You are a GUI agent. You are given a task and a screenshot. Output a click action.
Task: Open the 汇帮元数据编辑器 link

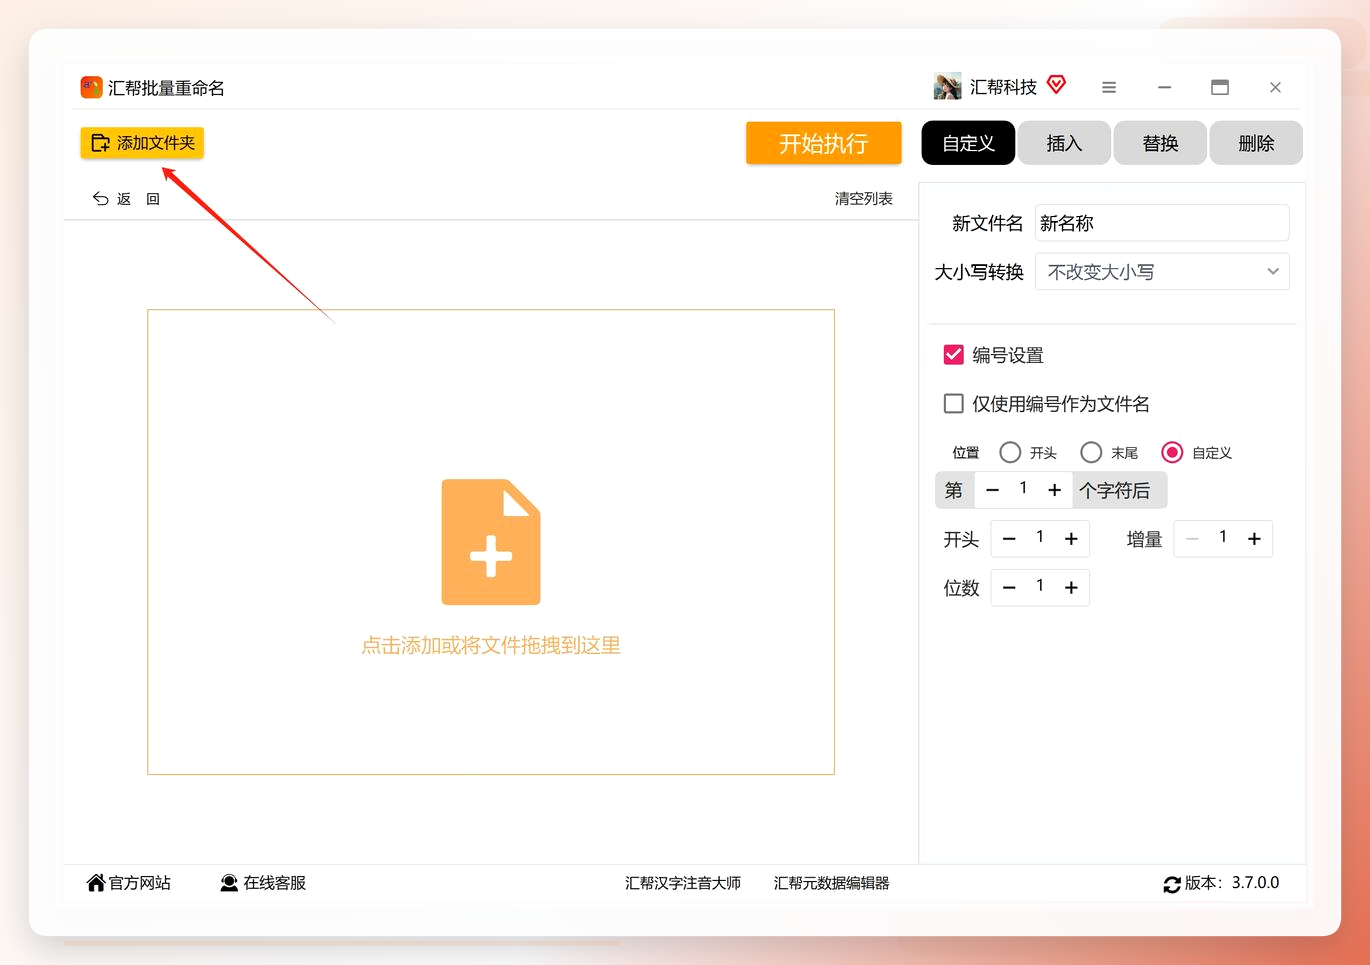(x=831, y=883)
